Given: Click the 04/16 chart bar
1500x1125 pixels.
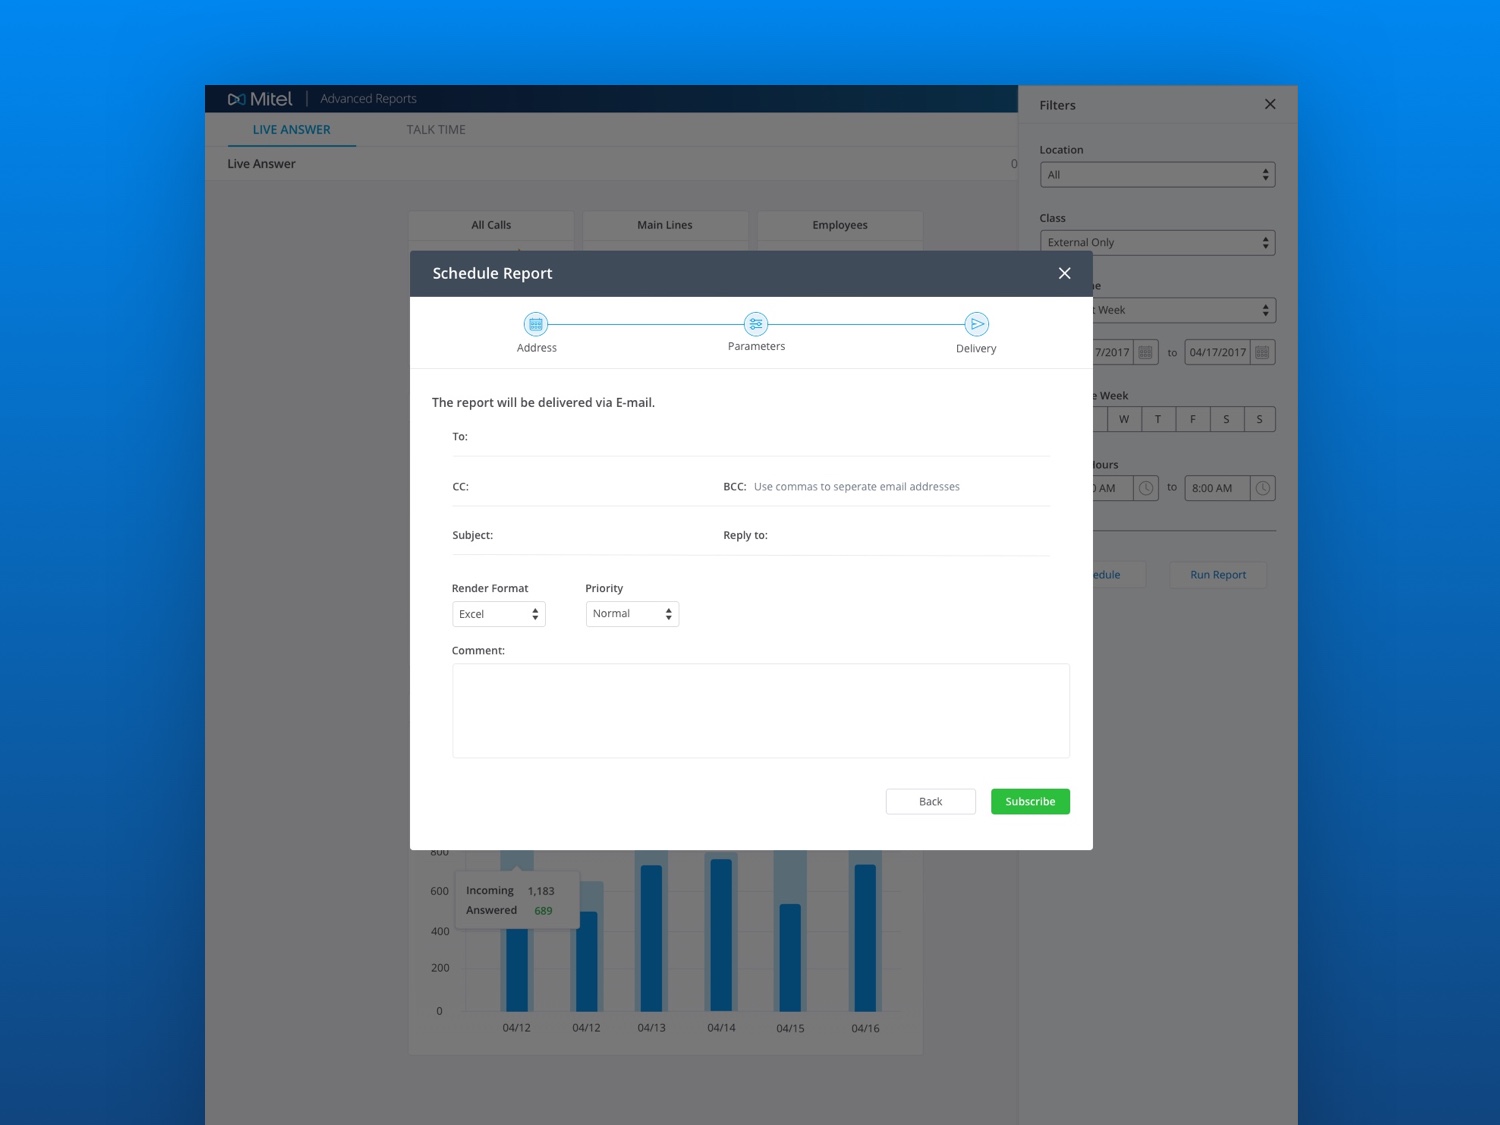Looking at the screenshot, I should 865,937.
